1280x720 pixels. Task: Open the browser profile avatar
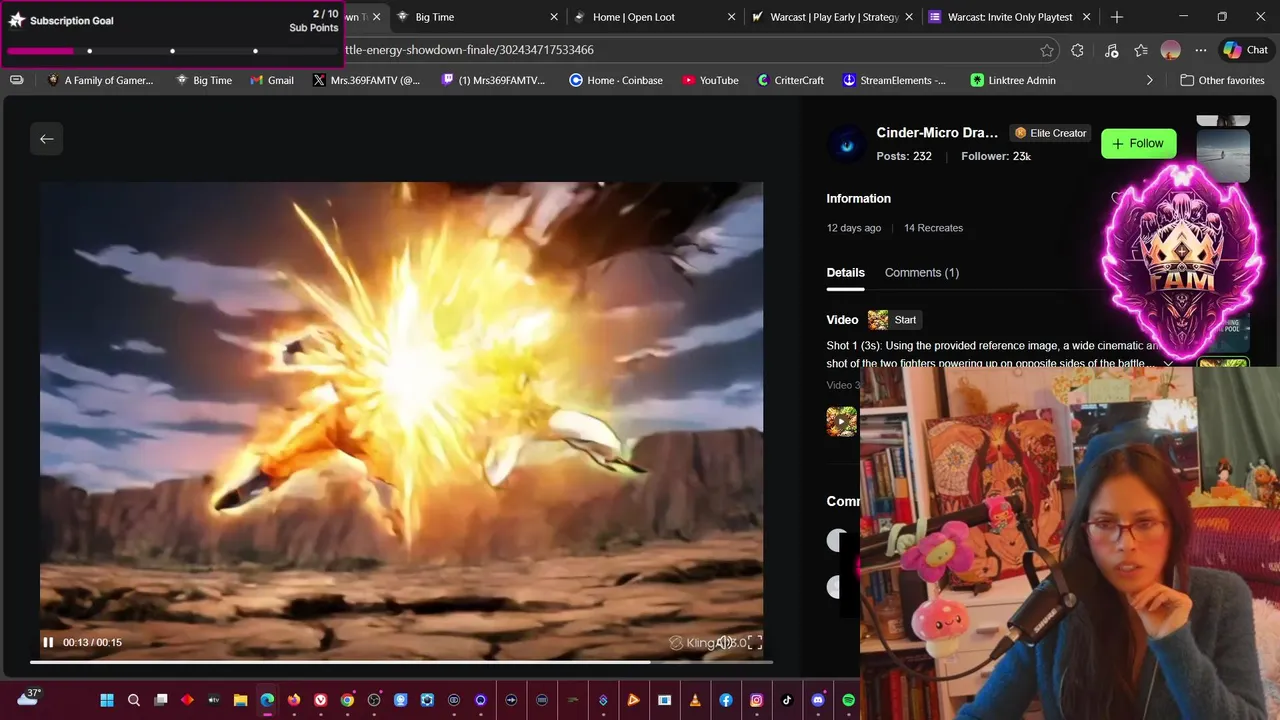(x=1171, y=50)
